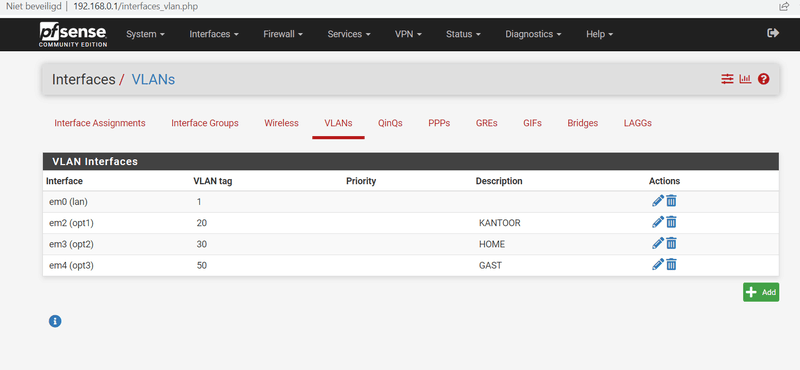
Task: Open the bar chart status icon
Action: click(745, 79)
